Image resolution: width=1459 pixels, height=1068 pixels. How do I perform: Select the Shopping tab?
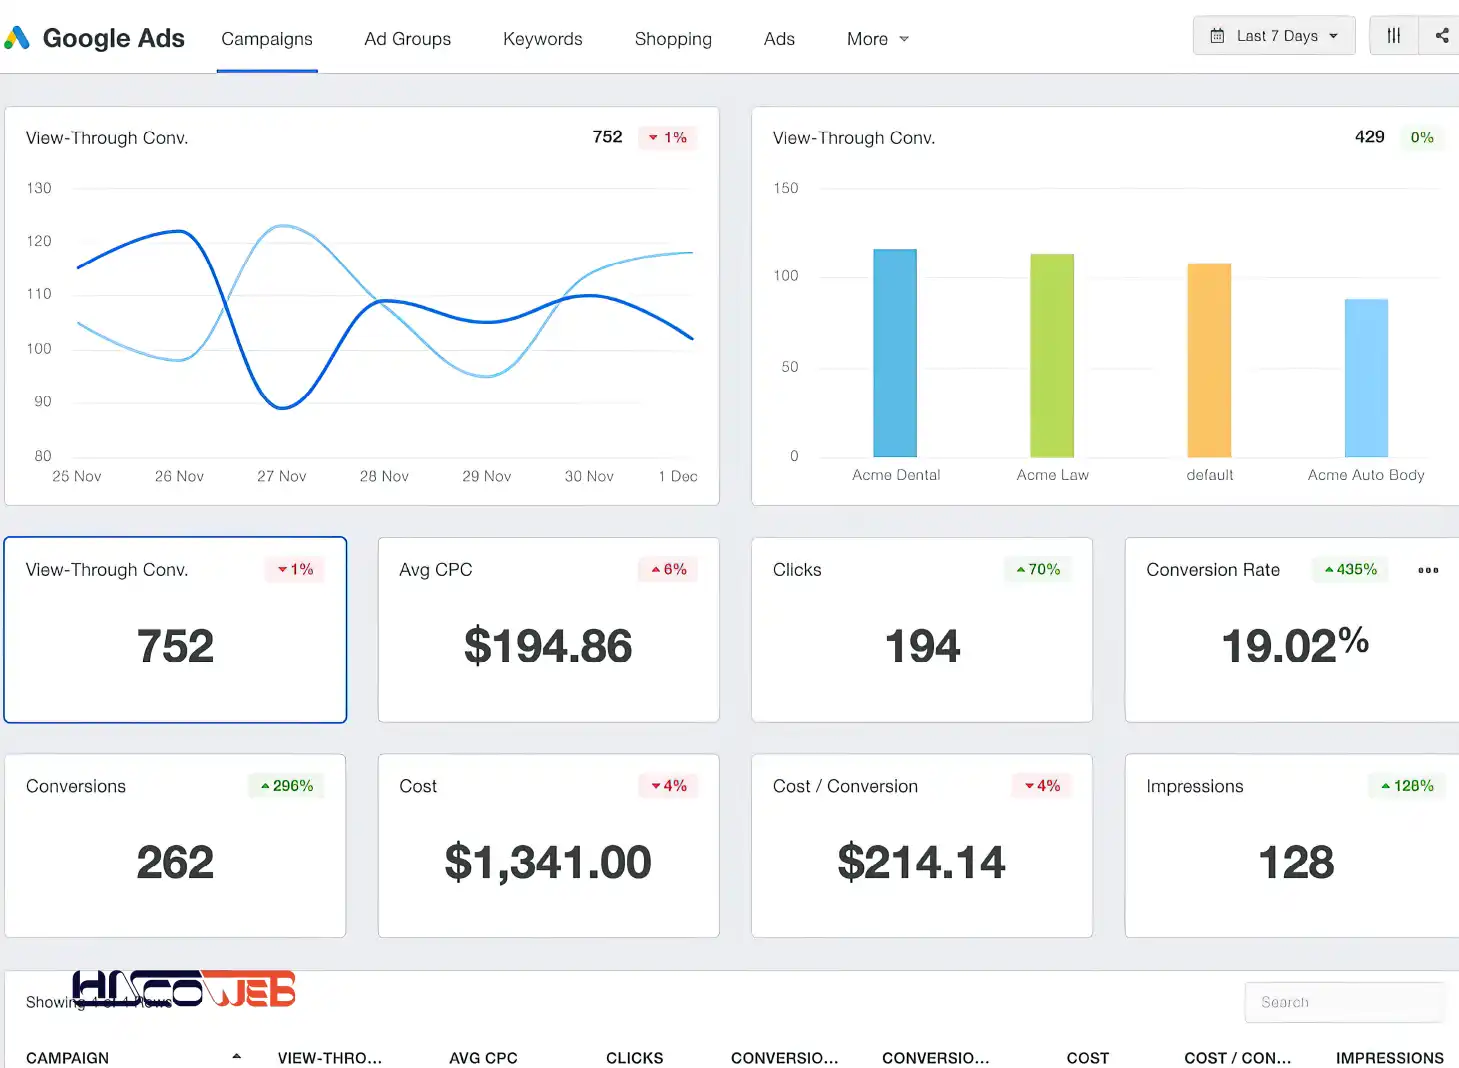[x=673, y=39]
